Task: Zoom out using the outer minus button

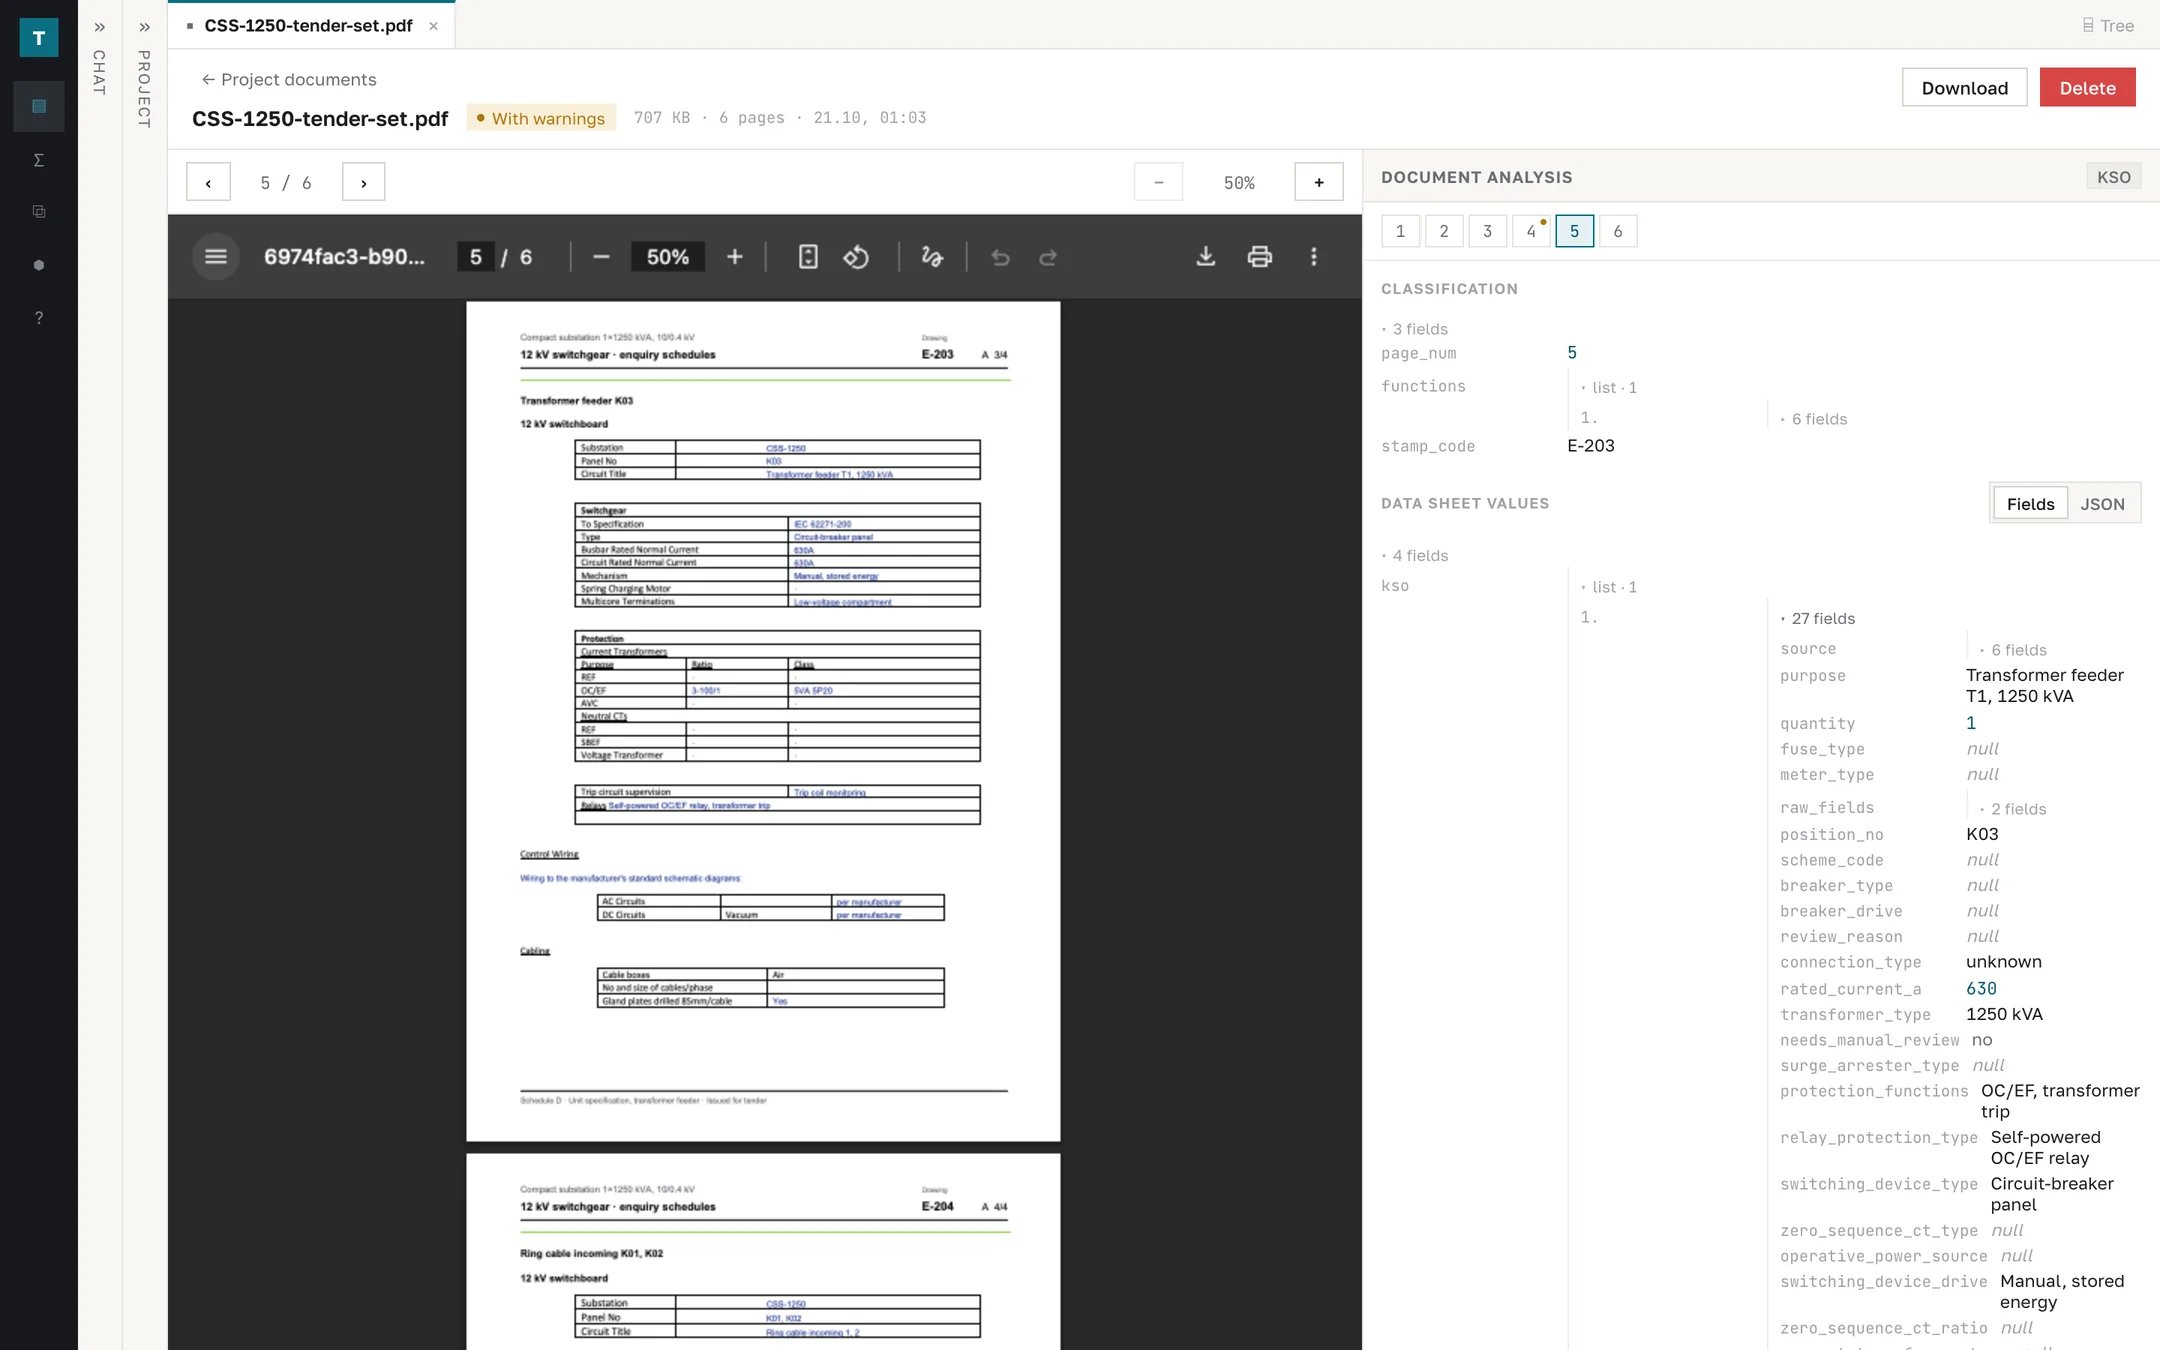Action: click(x=1158, y=182)
